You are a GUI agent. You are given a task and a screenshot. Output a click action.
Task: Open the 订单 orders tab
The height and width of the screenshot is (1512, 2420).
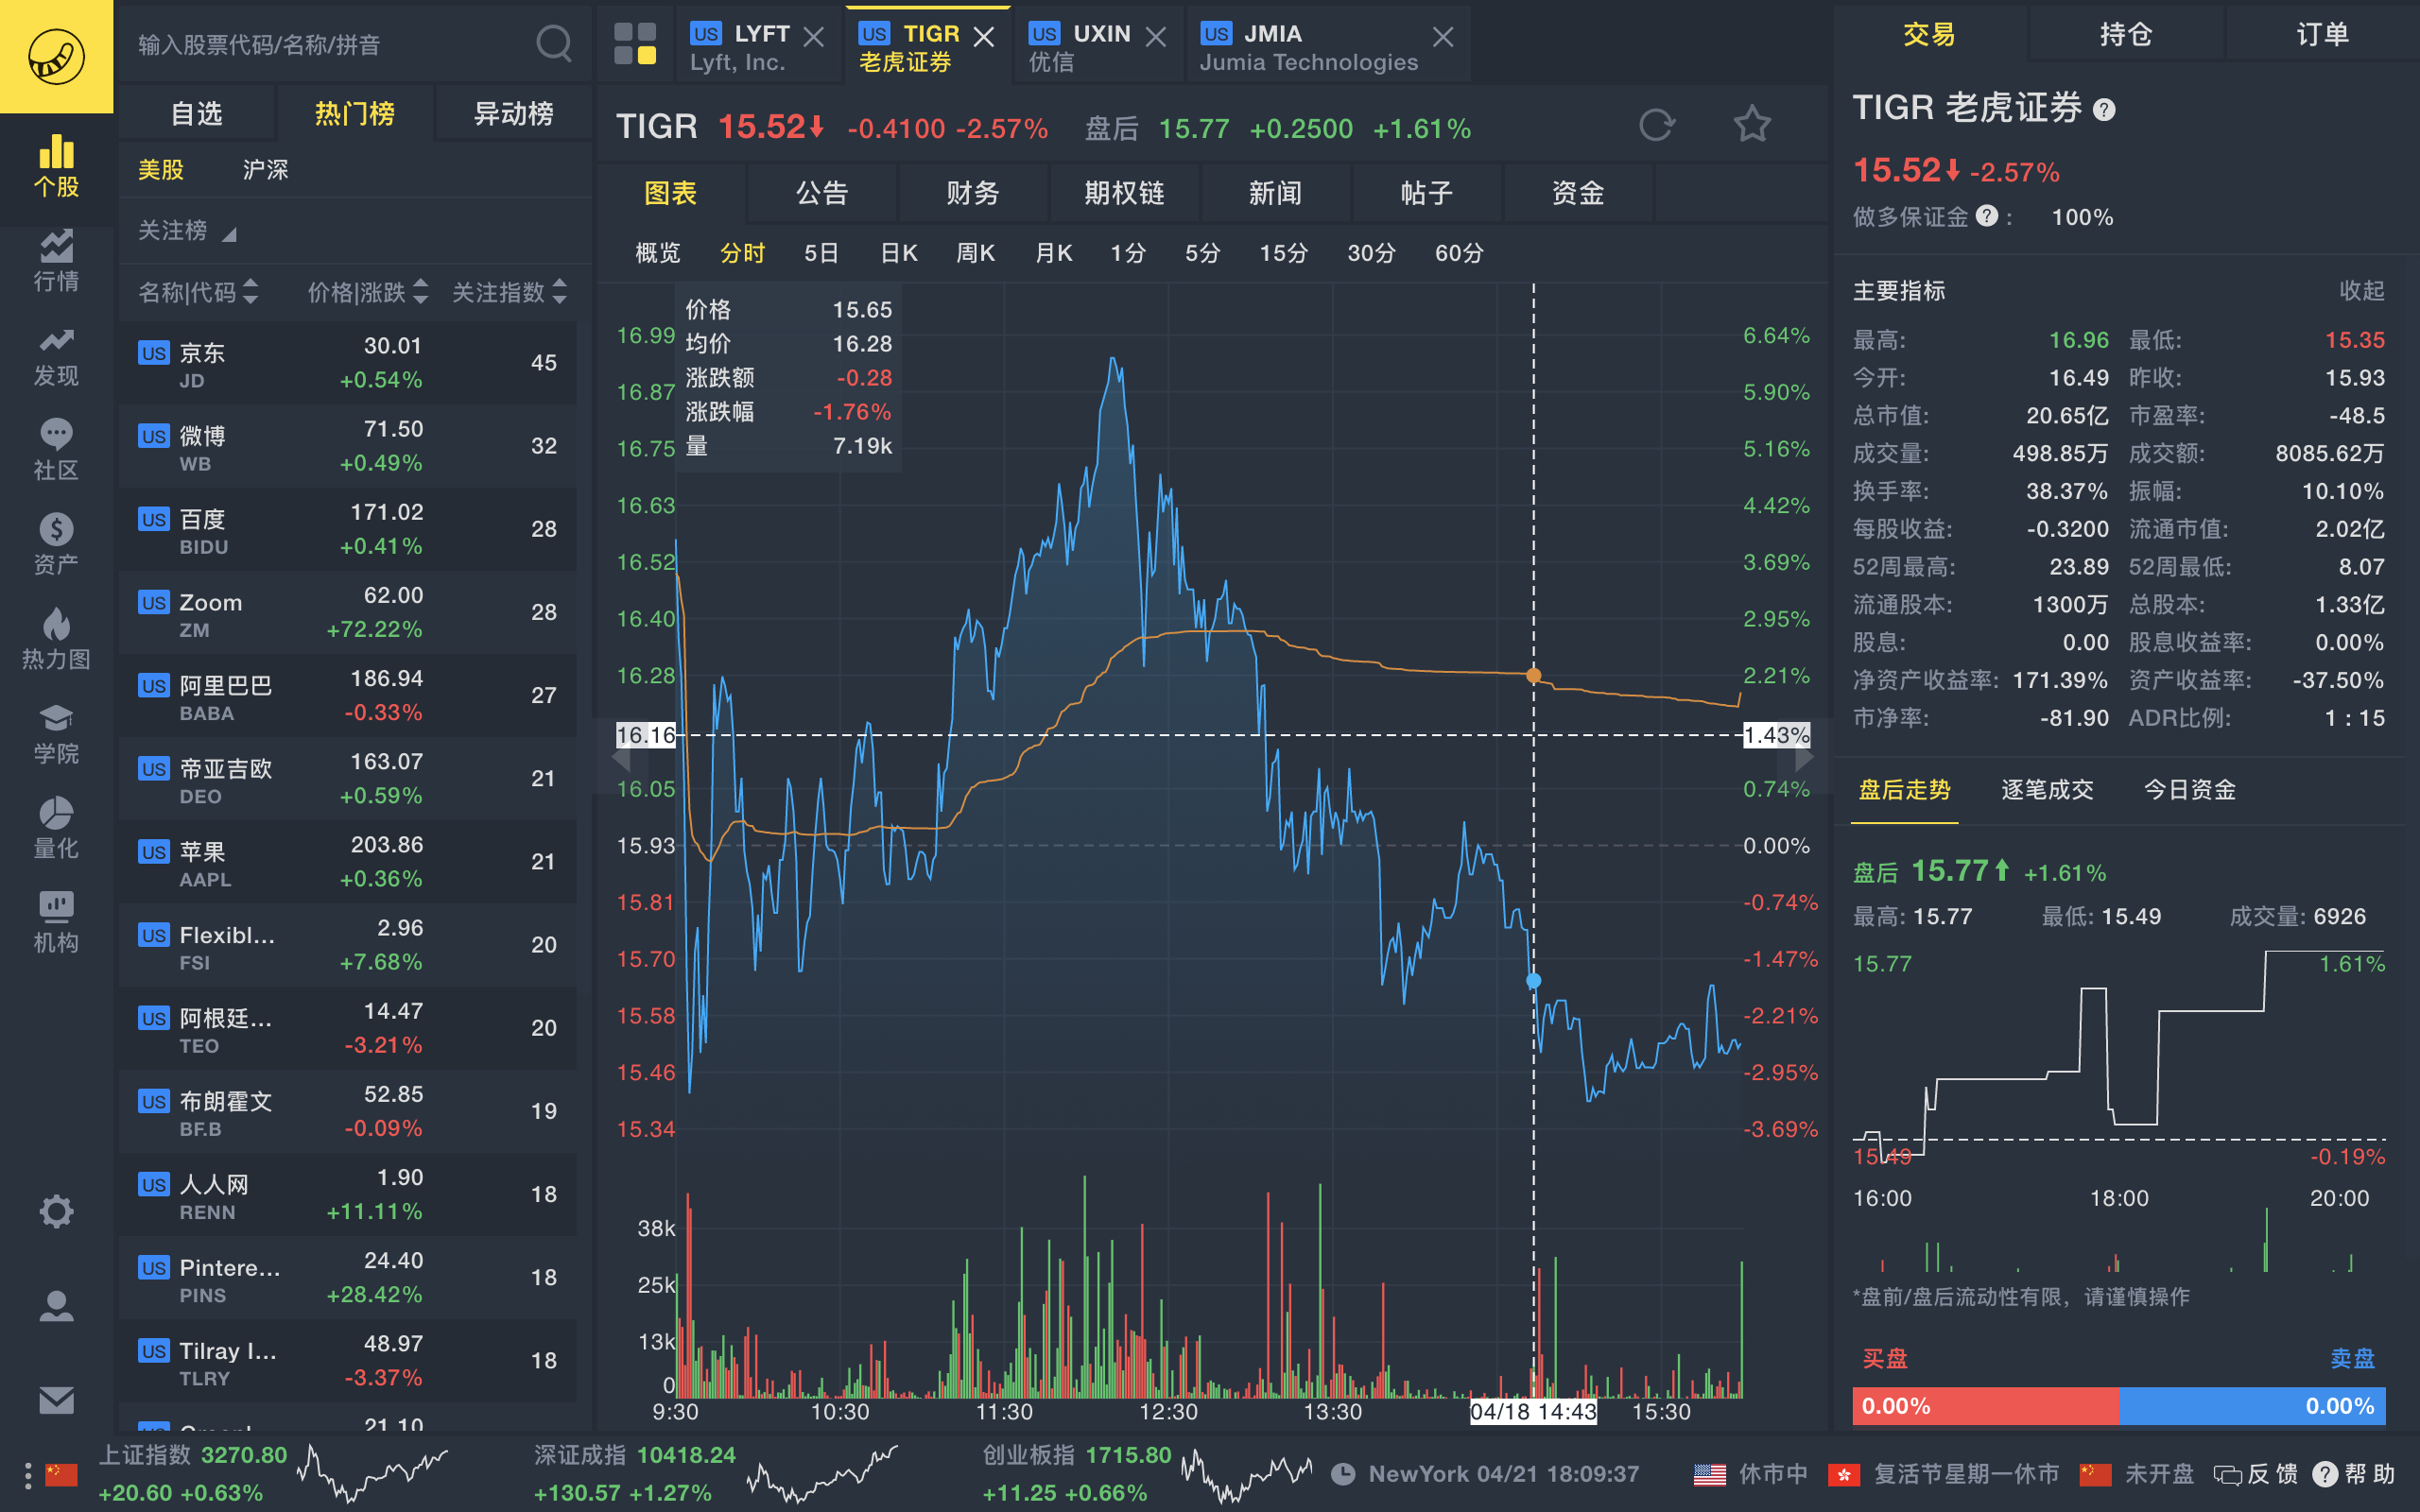(2322, 34)
